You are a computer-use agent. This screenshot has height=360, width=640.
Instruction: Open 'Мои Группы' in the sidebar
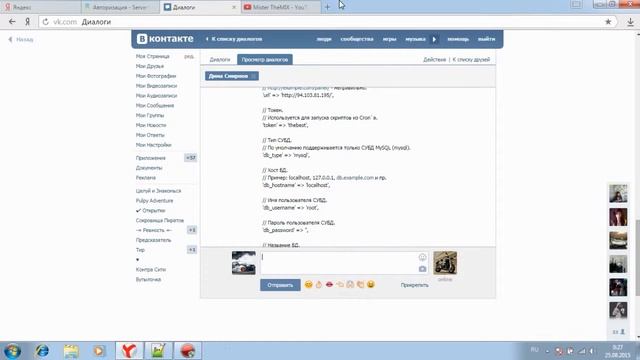tap(150, 115)
